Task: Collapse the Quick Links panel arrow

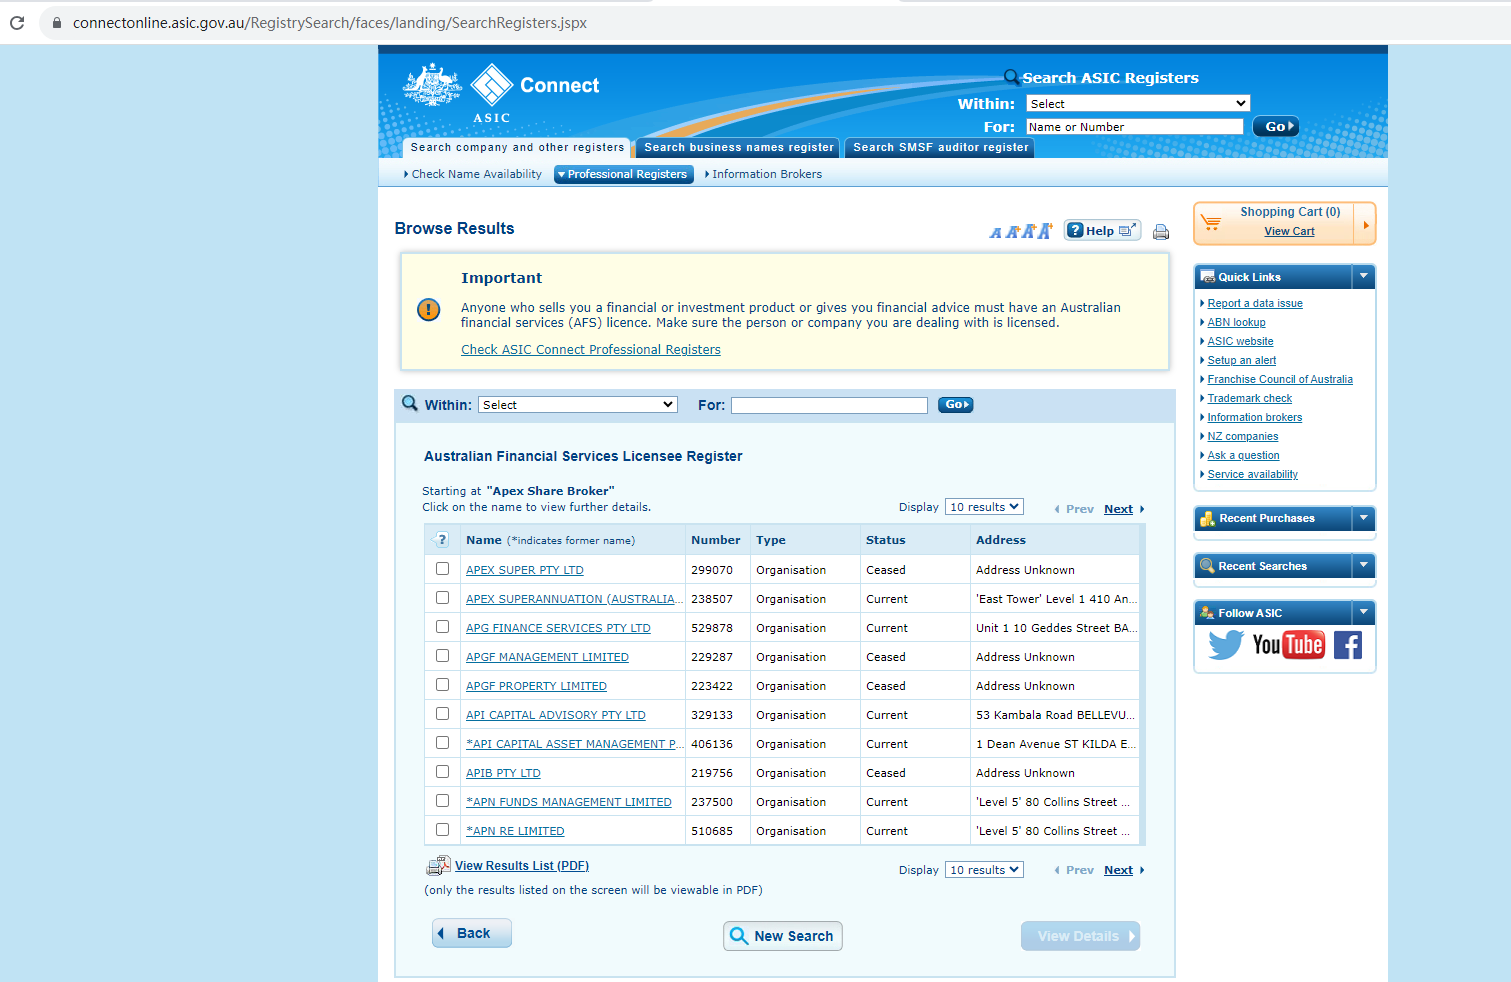Action: point(1363,276)
